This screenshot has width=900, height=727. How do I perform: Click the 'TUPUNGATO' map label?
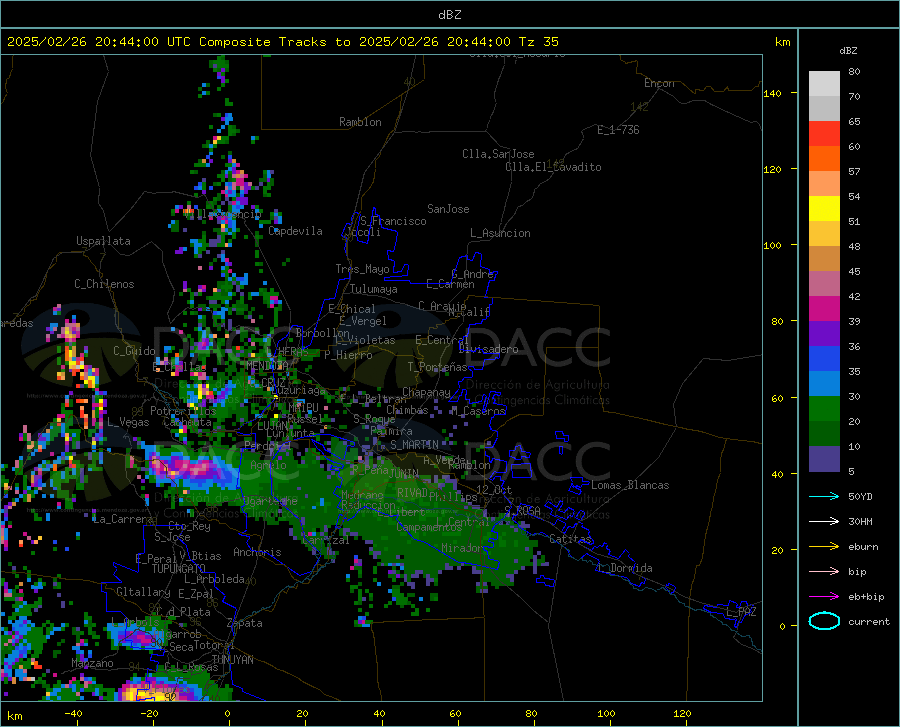coord(179,569)
